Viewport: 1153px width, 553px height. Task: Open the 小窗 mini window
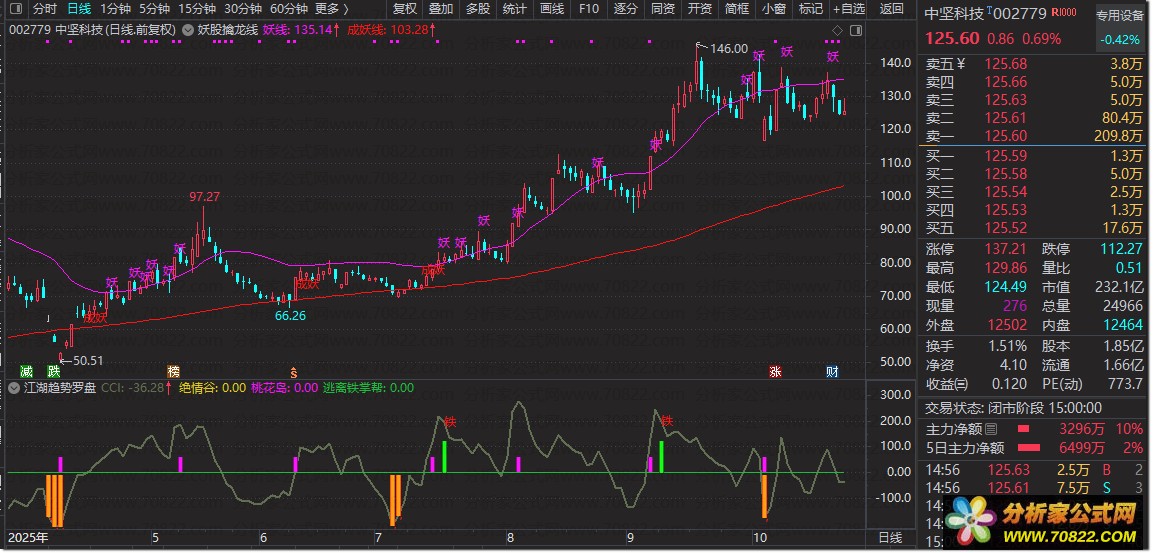tap(774, 10)
